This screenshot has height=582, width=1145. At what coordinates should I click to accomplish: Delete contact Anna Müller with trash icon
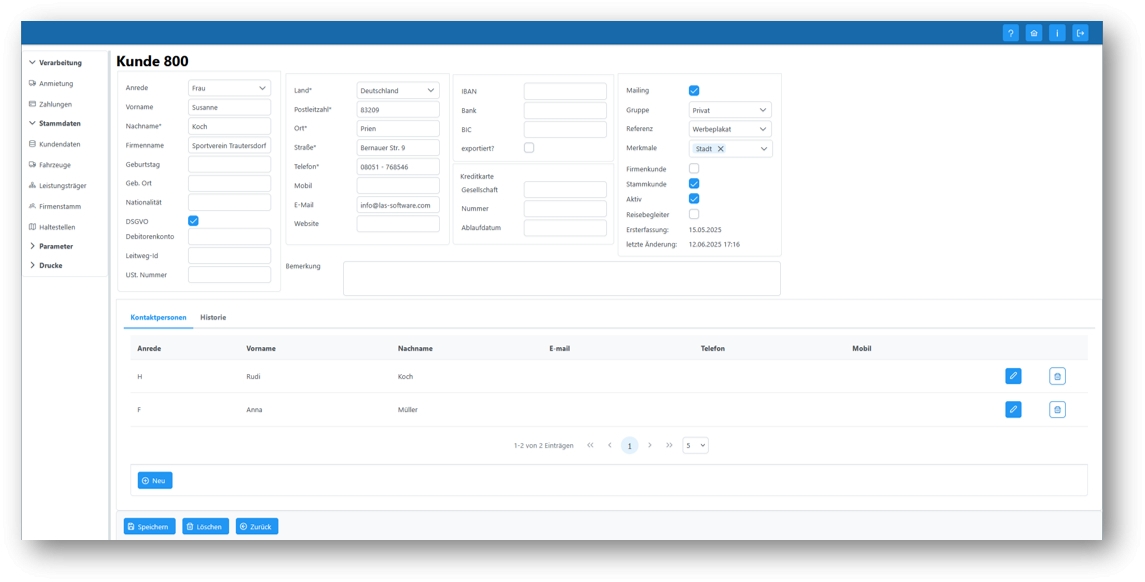1057,410
